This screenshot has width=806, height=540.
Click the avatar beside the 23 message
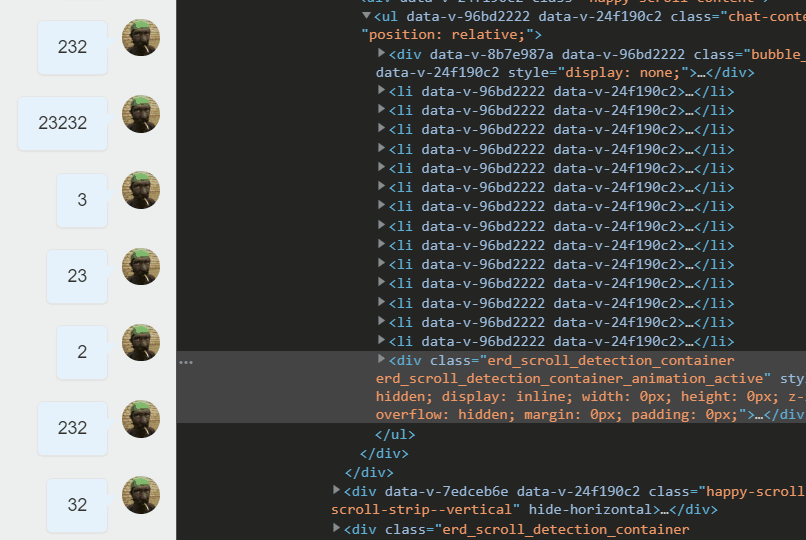(141, 267)
